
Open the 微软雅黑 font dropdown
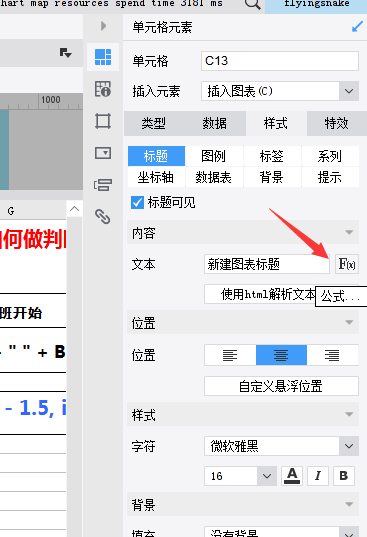tap(349, 446)
